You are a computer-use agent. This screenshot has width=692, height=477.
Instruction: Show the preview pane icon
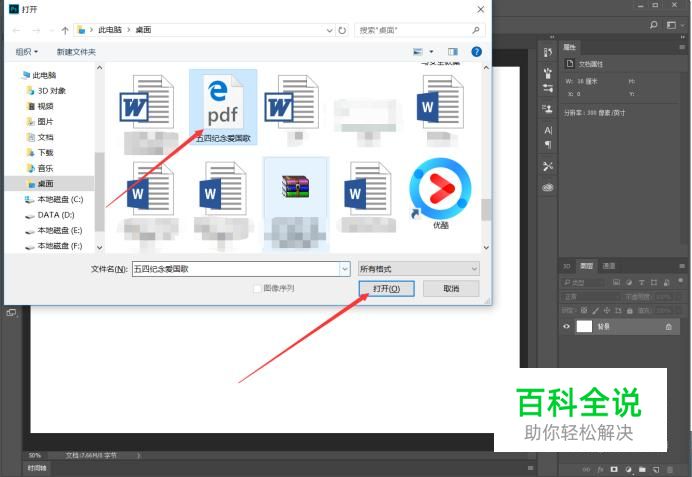tap(453, 52)
